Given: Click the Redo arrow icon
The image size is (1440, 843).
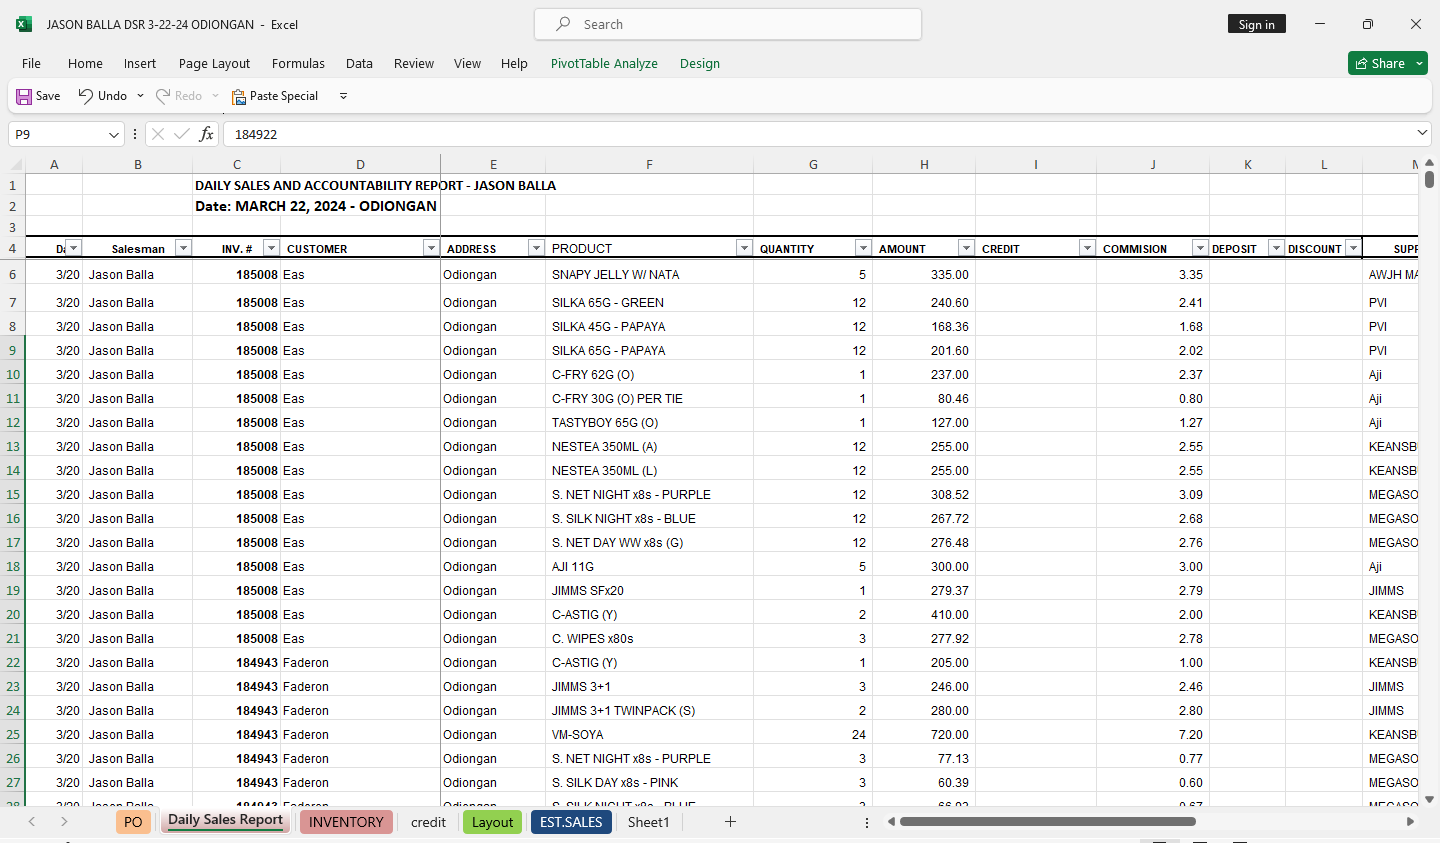Looking at the screenshot, I should 163,96.
